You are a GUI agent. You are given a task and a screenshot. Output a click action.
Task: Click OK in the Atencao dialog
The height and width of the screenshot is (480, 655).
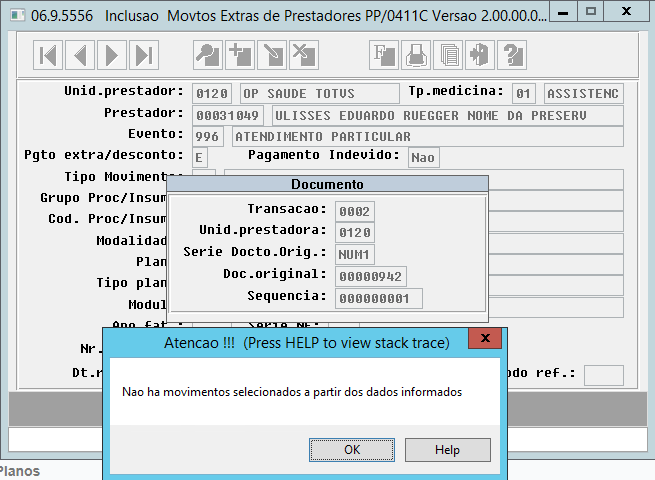pyautogui.click(x=352, y=450)
